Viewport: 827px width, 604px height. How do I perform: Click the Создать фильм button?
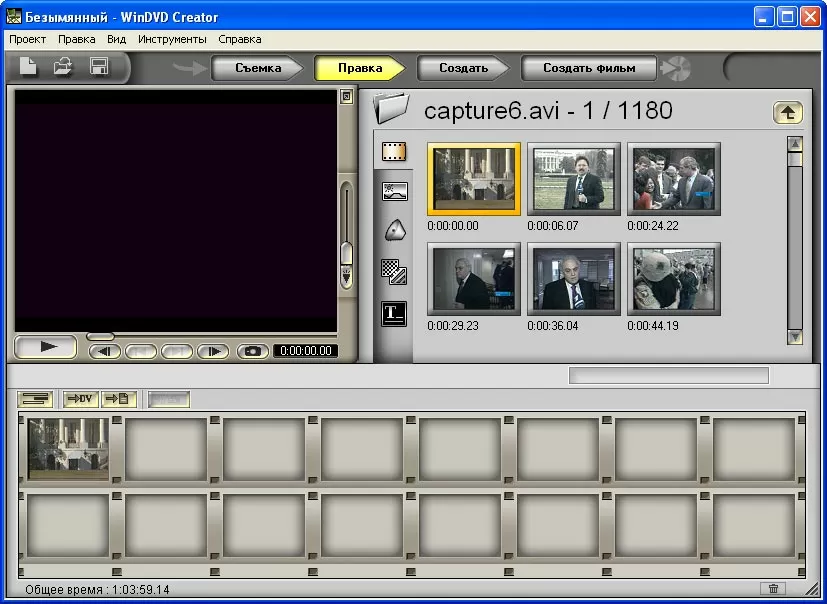click(589, 68)
